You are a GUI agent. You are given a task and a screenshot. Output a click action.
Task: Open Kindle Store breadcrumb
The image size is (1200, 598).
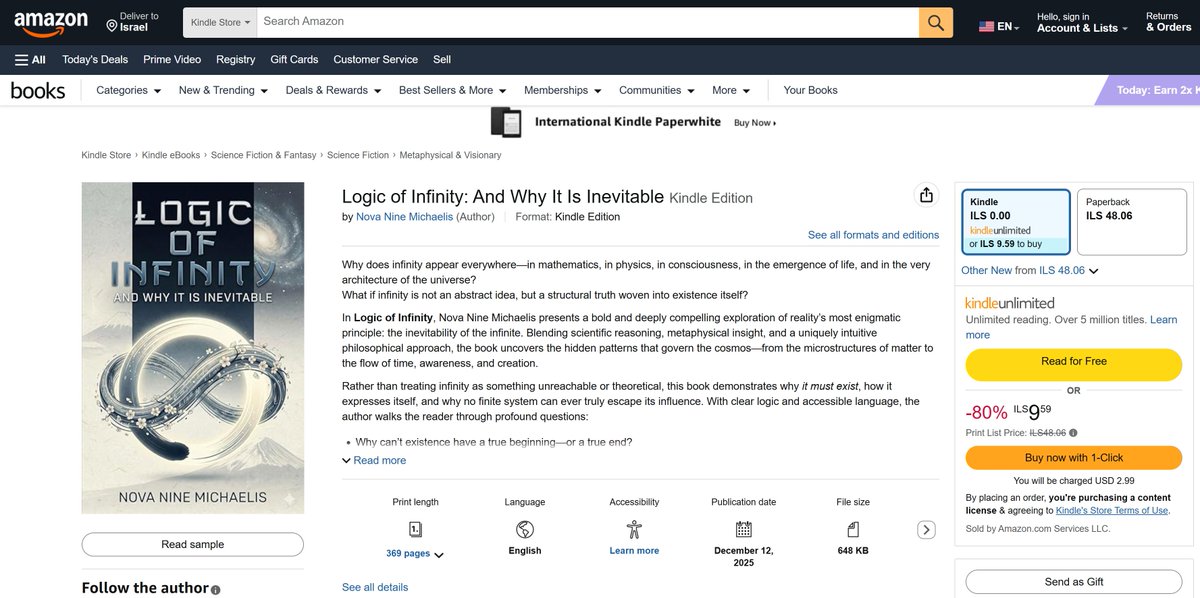[x=106, y=155]
